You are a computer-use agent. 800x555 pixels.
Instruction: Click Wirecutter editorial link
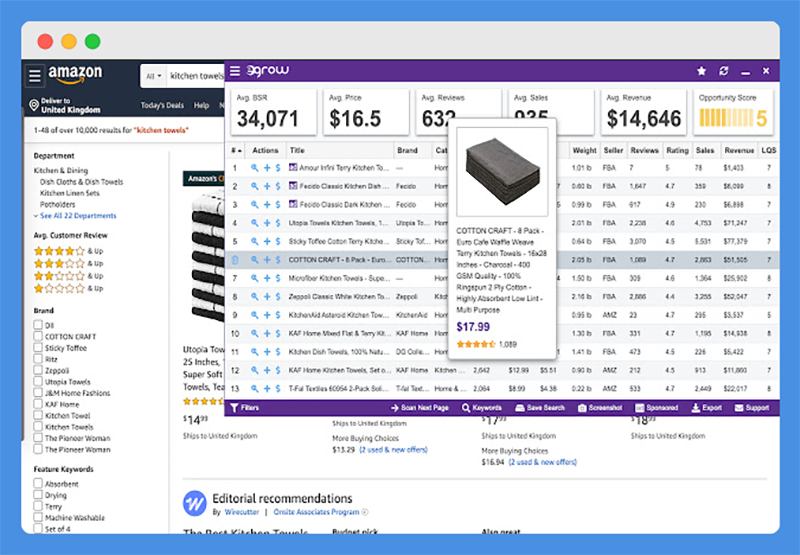[241, 512]
